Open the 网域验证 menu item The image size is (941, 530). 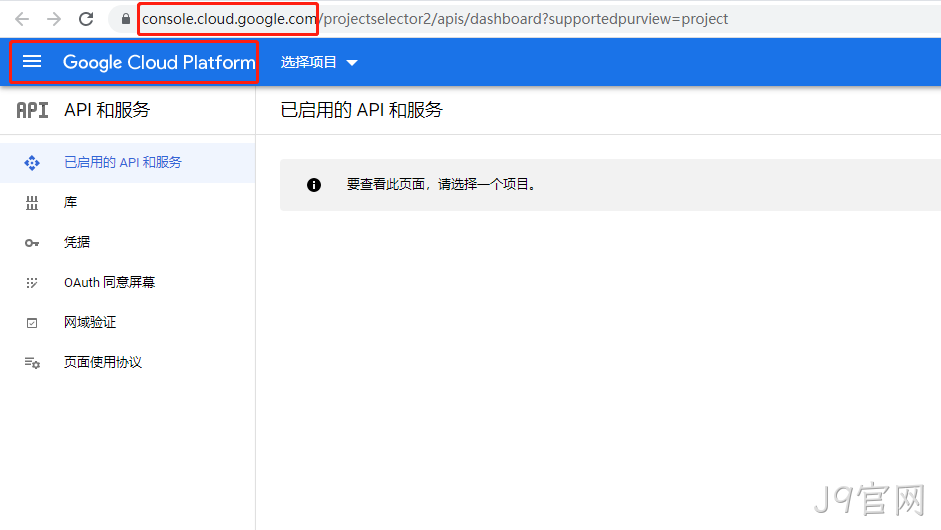(x=127, y=322)
